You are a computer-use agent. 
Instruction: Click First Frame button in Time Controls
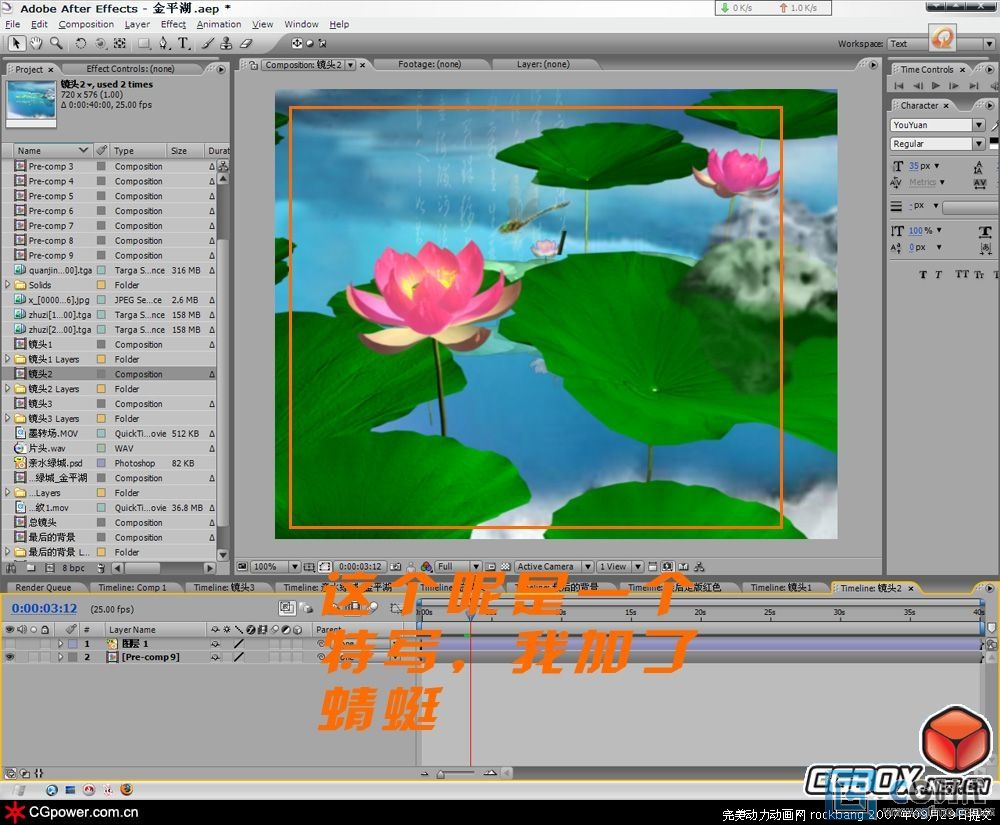pyautogui.click(x=899, y=85)
